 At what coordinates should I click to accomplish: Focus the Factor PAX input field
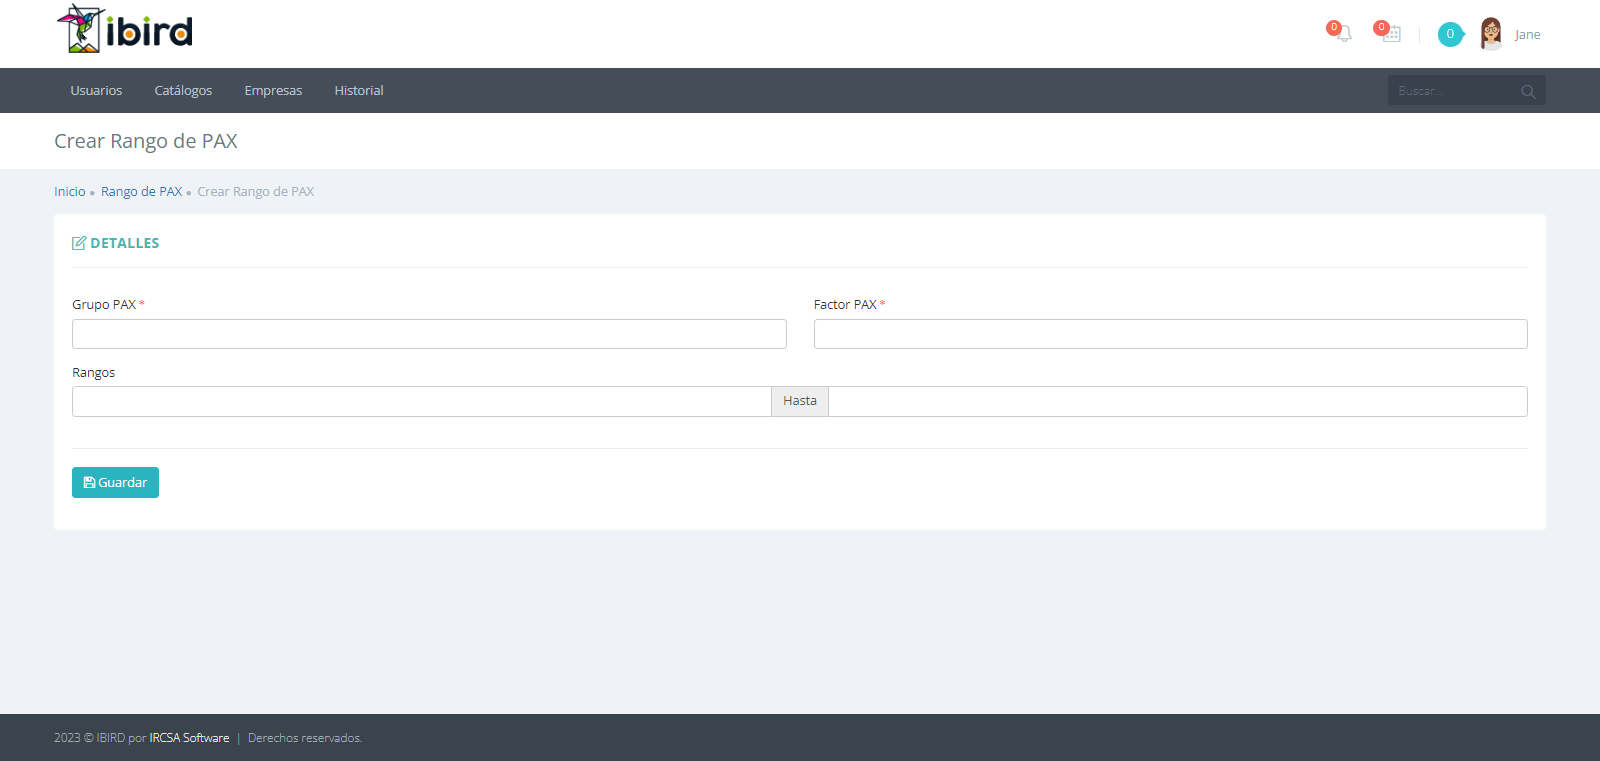pos(1170,334)
